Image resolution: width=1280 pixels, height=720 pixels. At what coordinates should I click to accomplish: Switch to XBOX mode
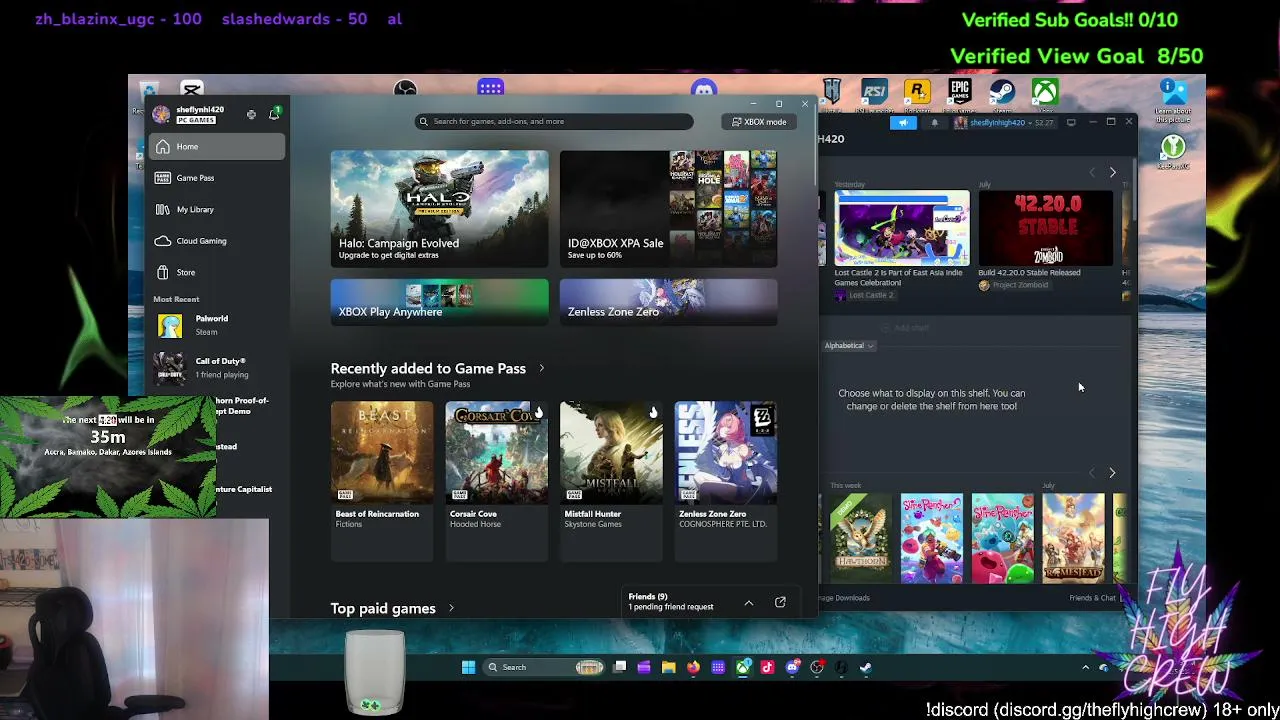pyautogui.click(x=759, y=122)
